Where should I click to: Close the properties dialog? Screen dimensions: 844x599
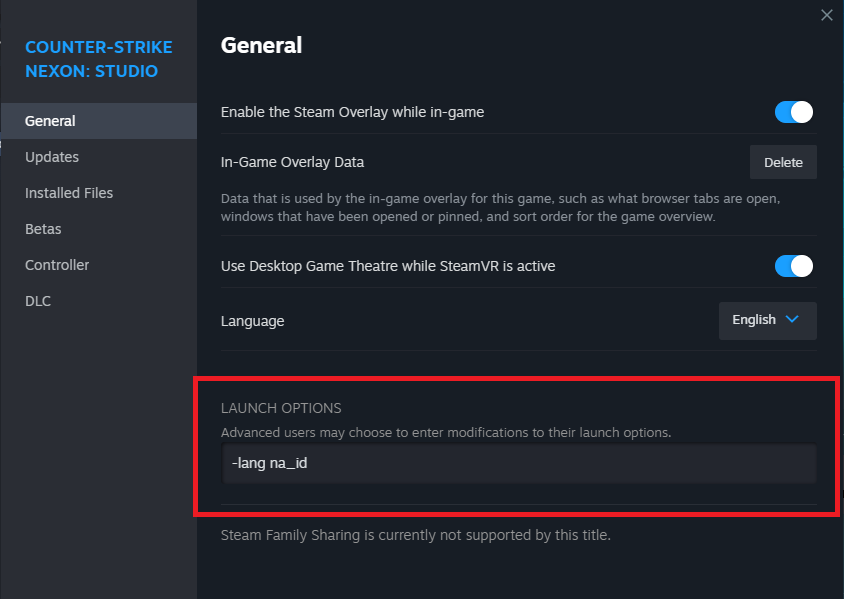click(x=826, y=15)
